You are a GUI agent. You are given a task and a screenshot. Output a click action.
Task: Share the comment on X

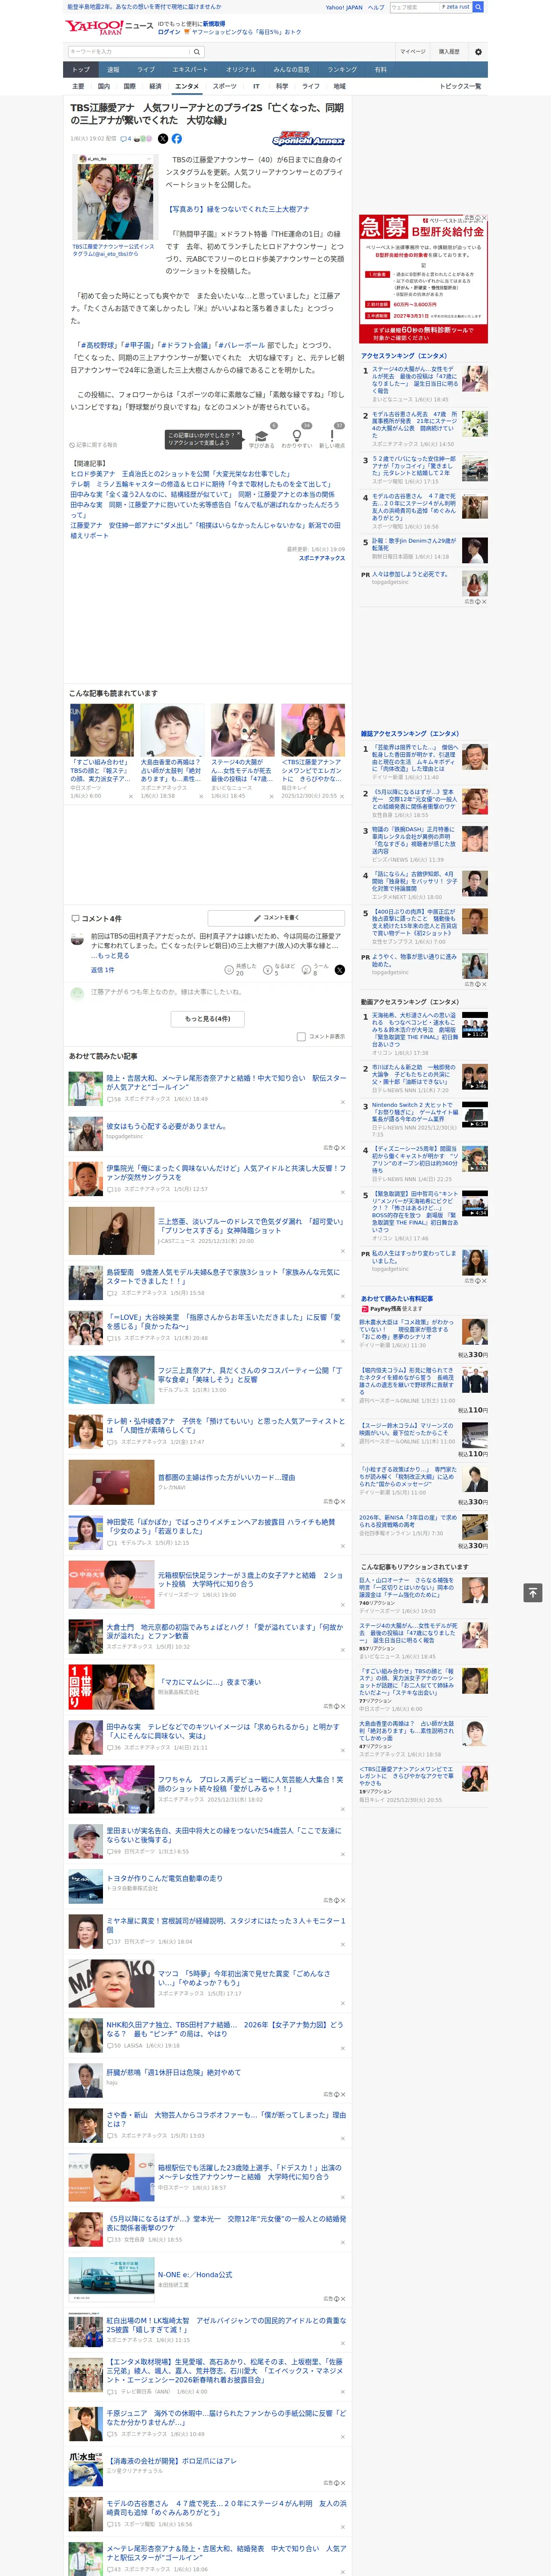click(340, 970)
